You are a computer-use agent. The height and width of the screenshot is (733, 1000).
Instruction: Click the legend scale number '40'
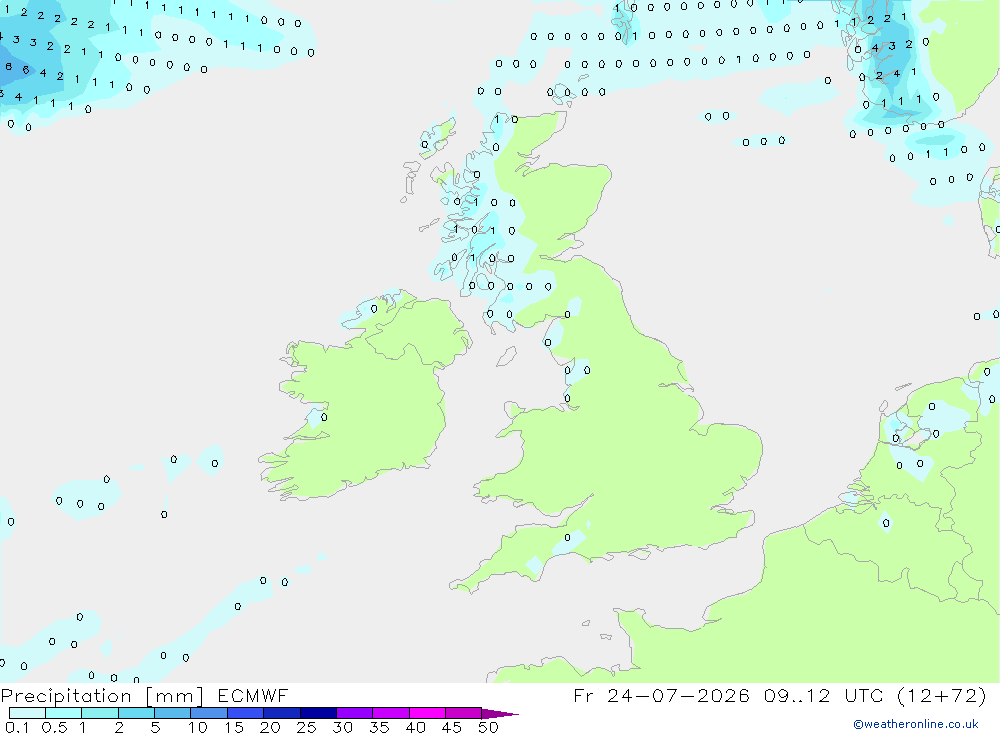[x=415, y=727]
